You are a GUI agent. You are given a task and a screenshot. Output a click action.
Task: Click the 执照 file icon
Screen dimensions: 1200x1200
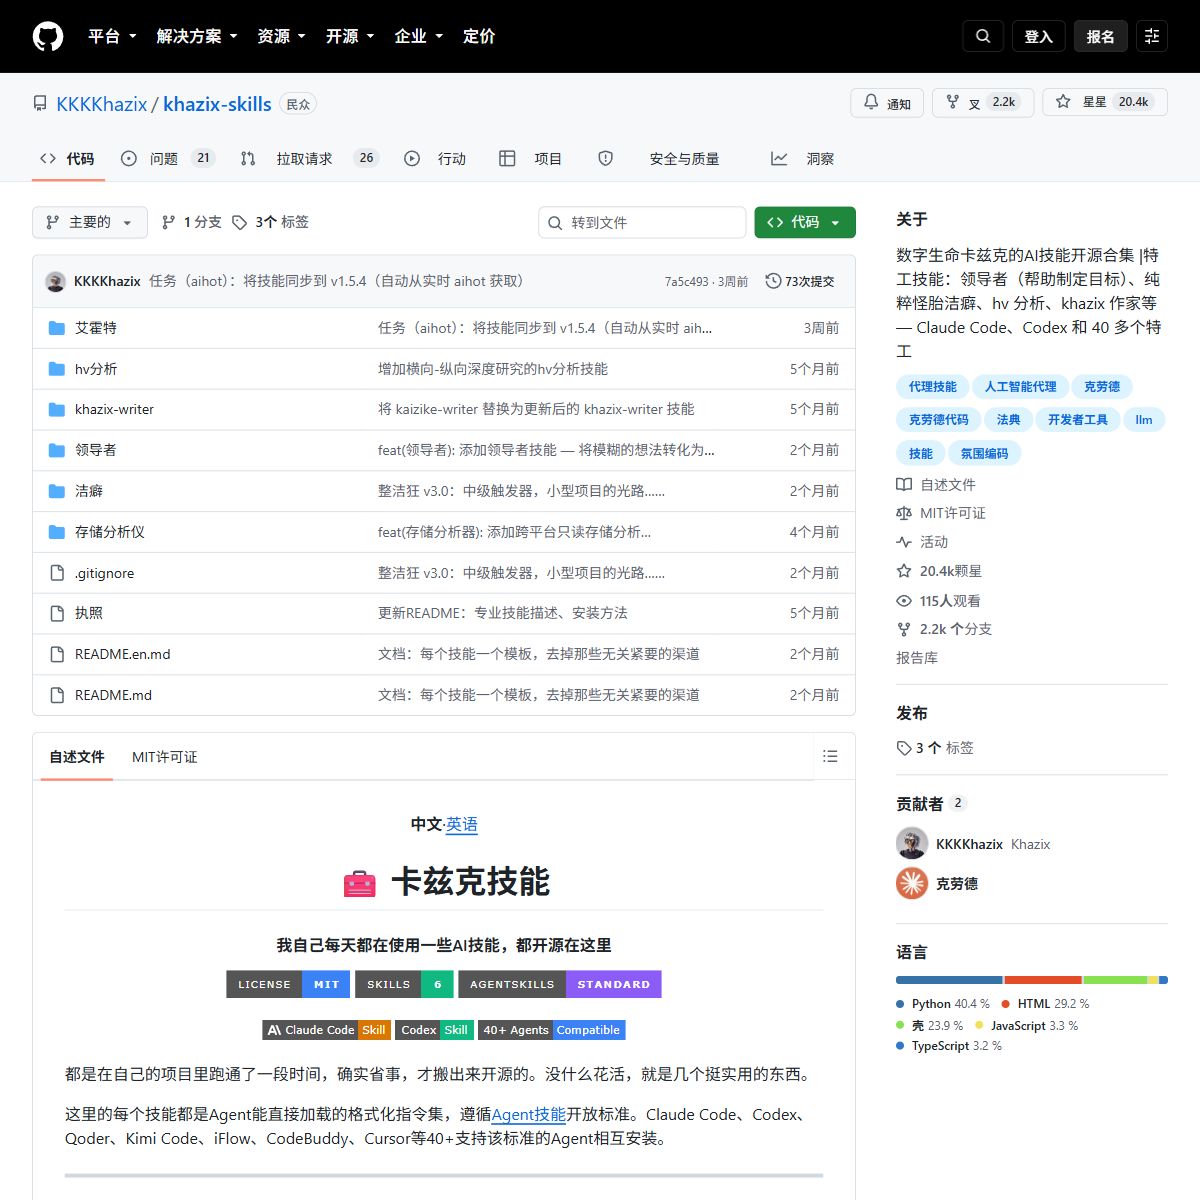click(x=57, y=613)
